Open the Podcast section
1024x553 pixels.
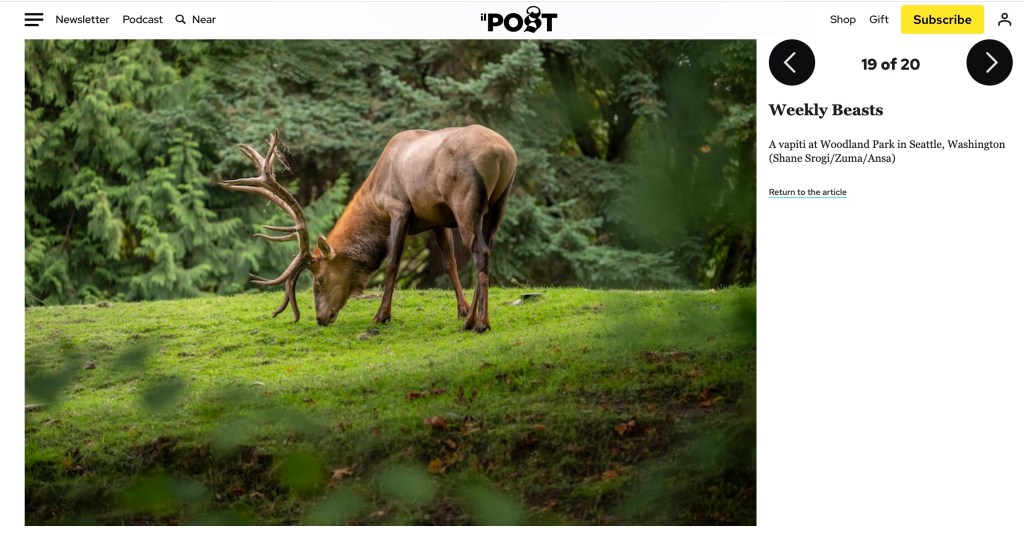[x=142, y=20]
